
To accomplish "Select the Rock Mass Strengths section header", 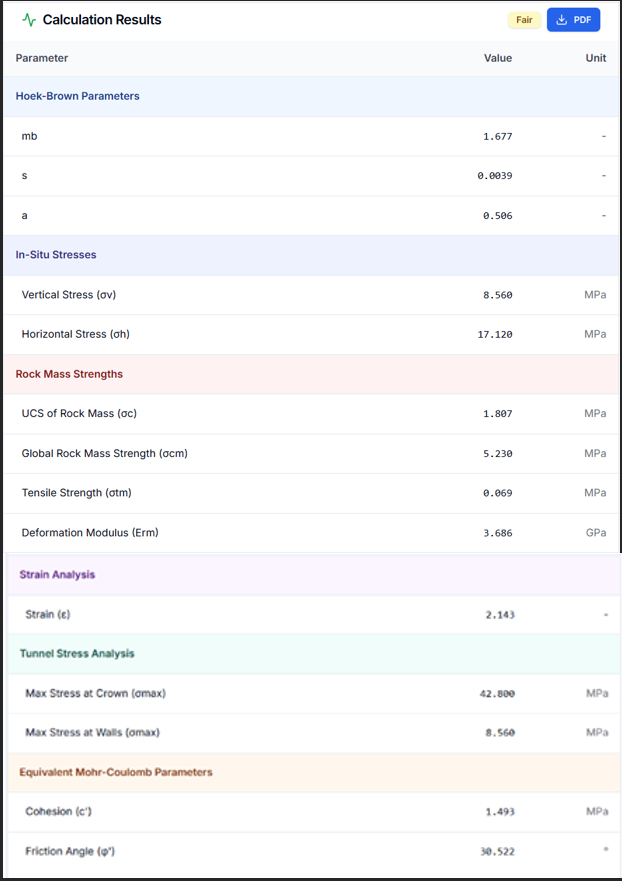I will pos(311,374).
